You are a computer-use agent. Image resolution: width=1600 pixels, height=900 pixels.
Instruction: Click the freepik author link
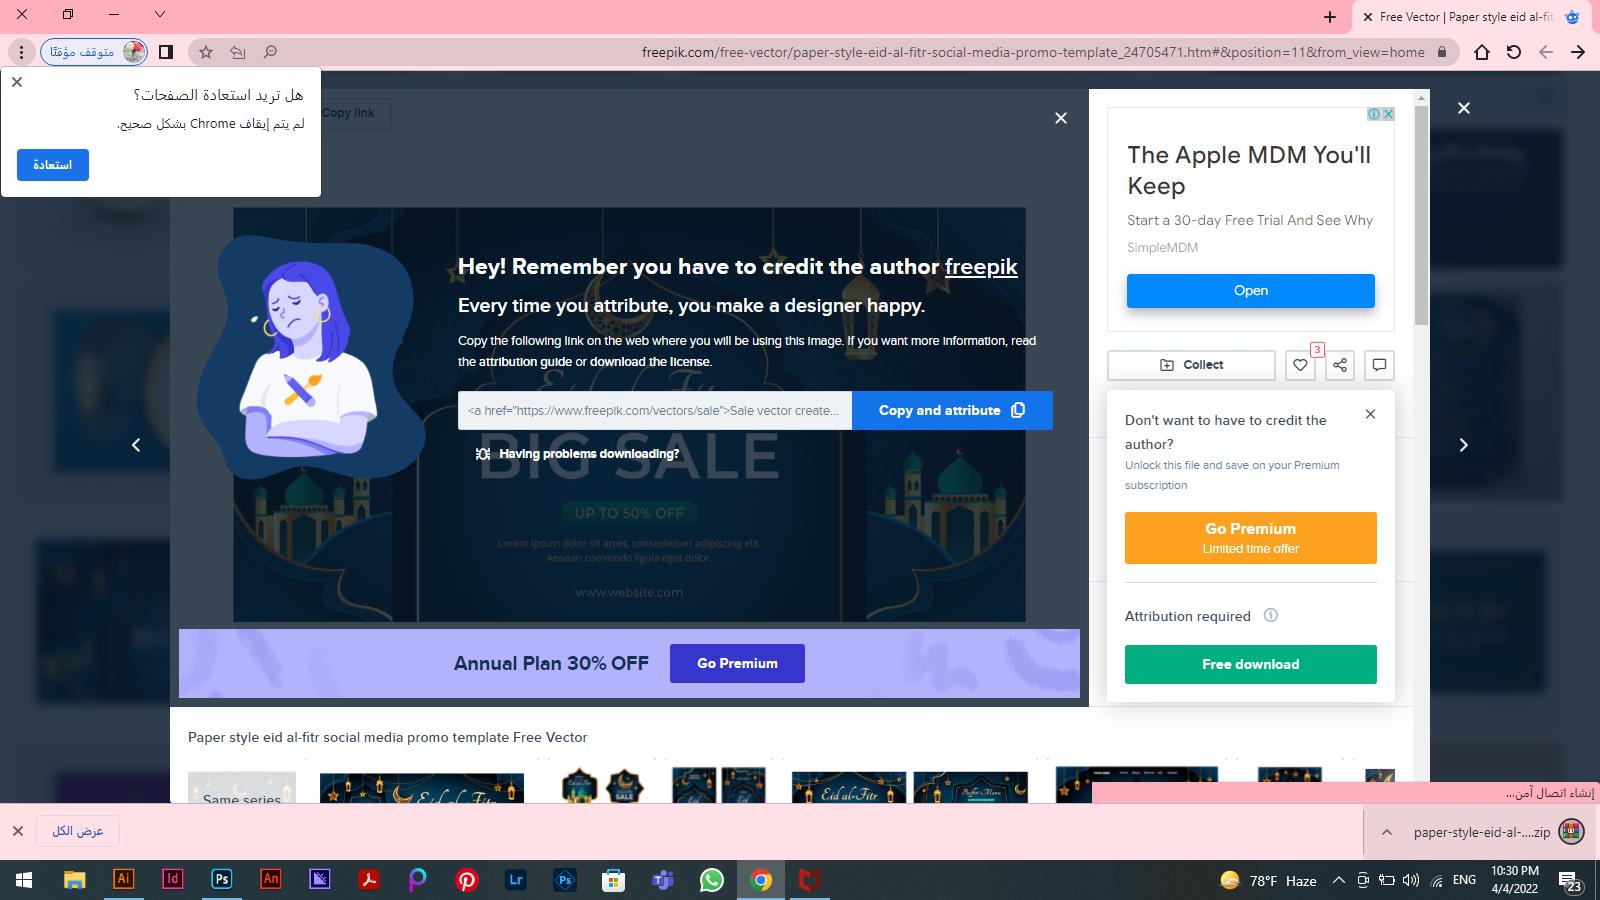pos(980,267)
